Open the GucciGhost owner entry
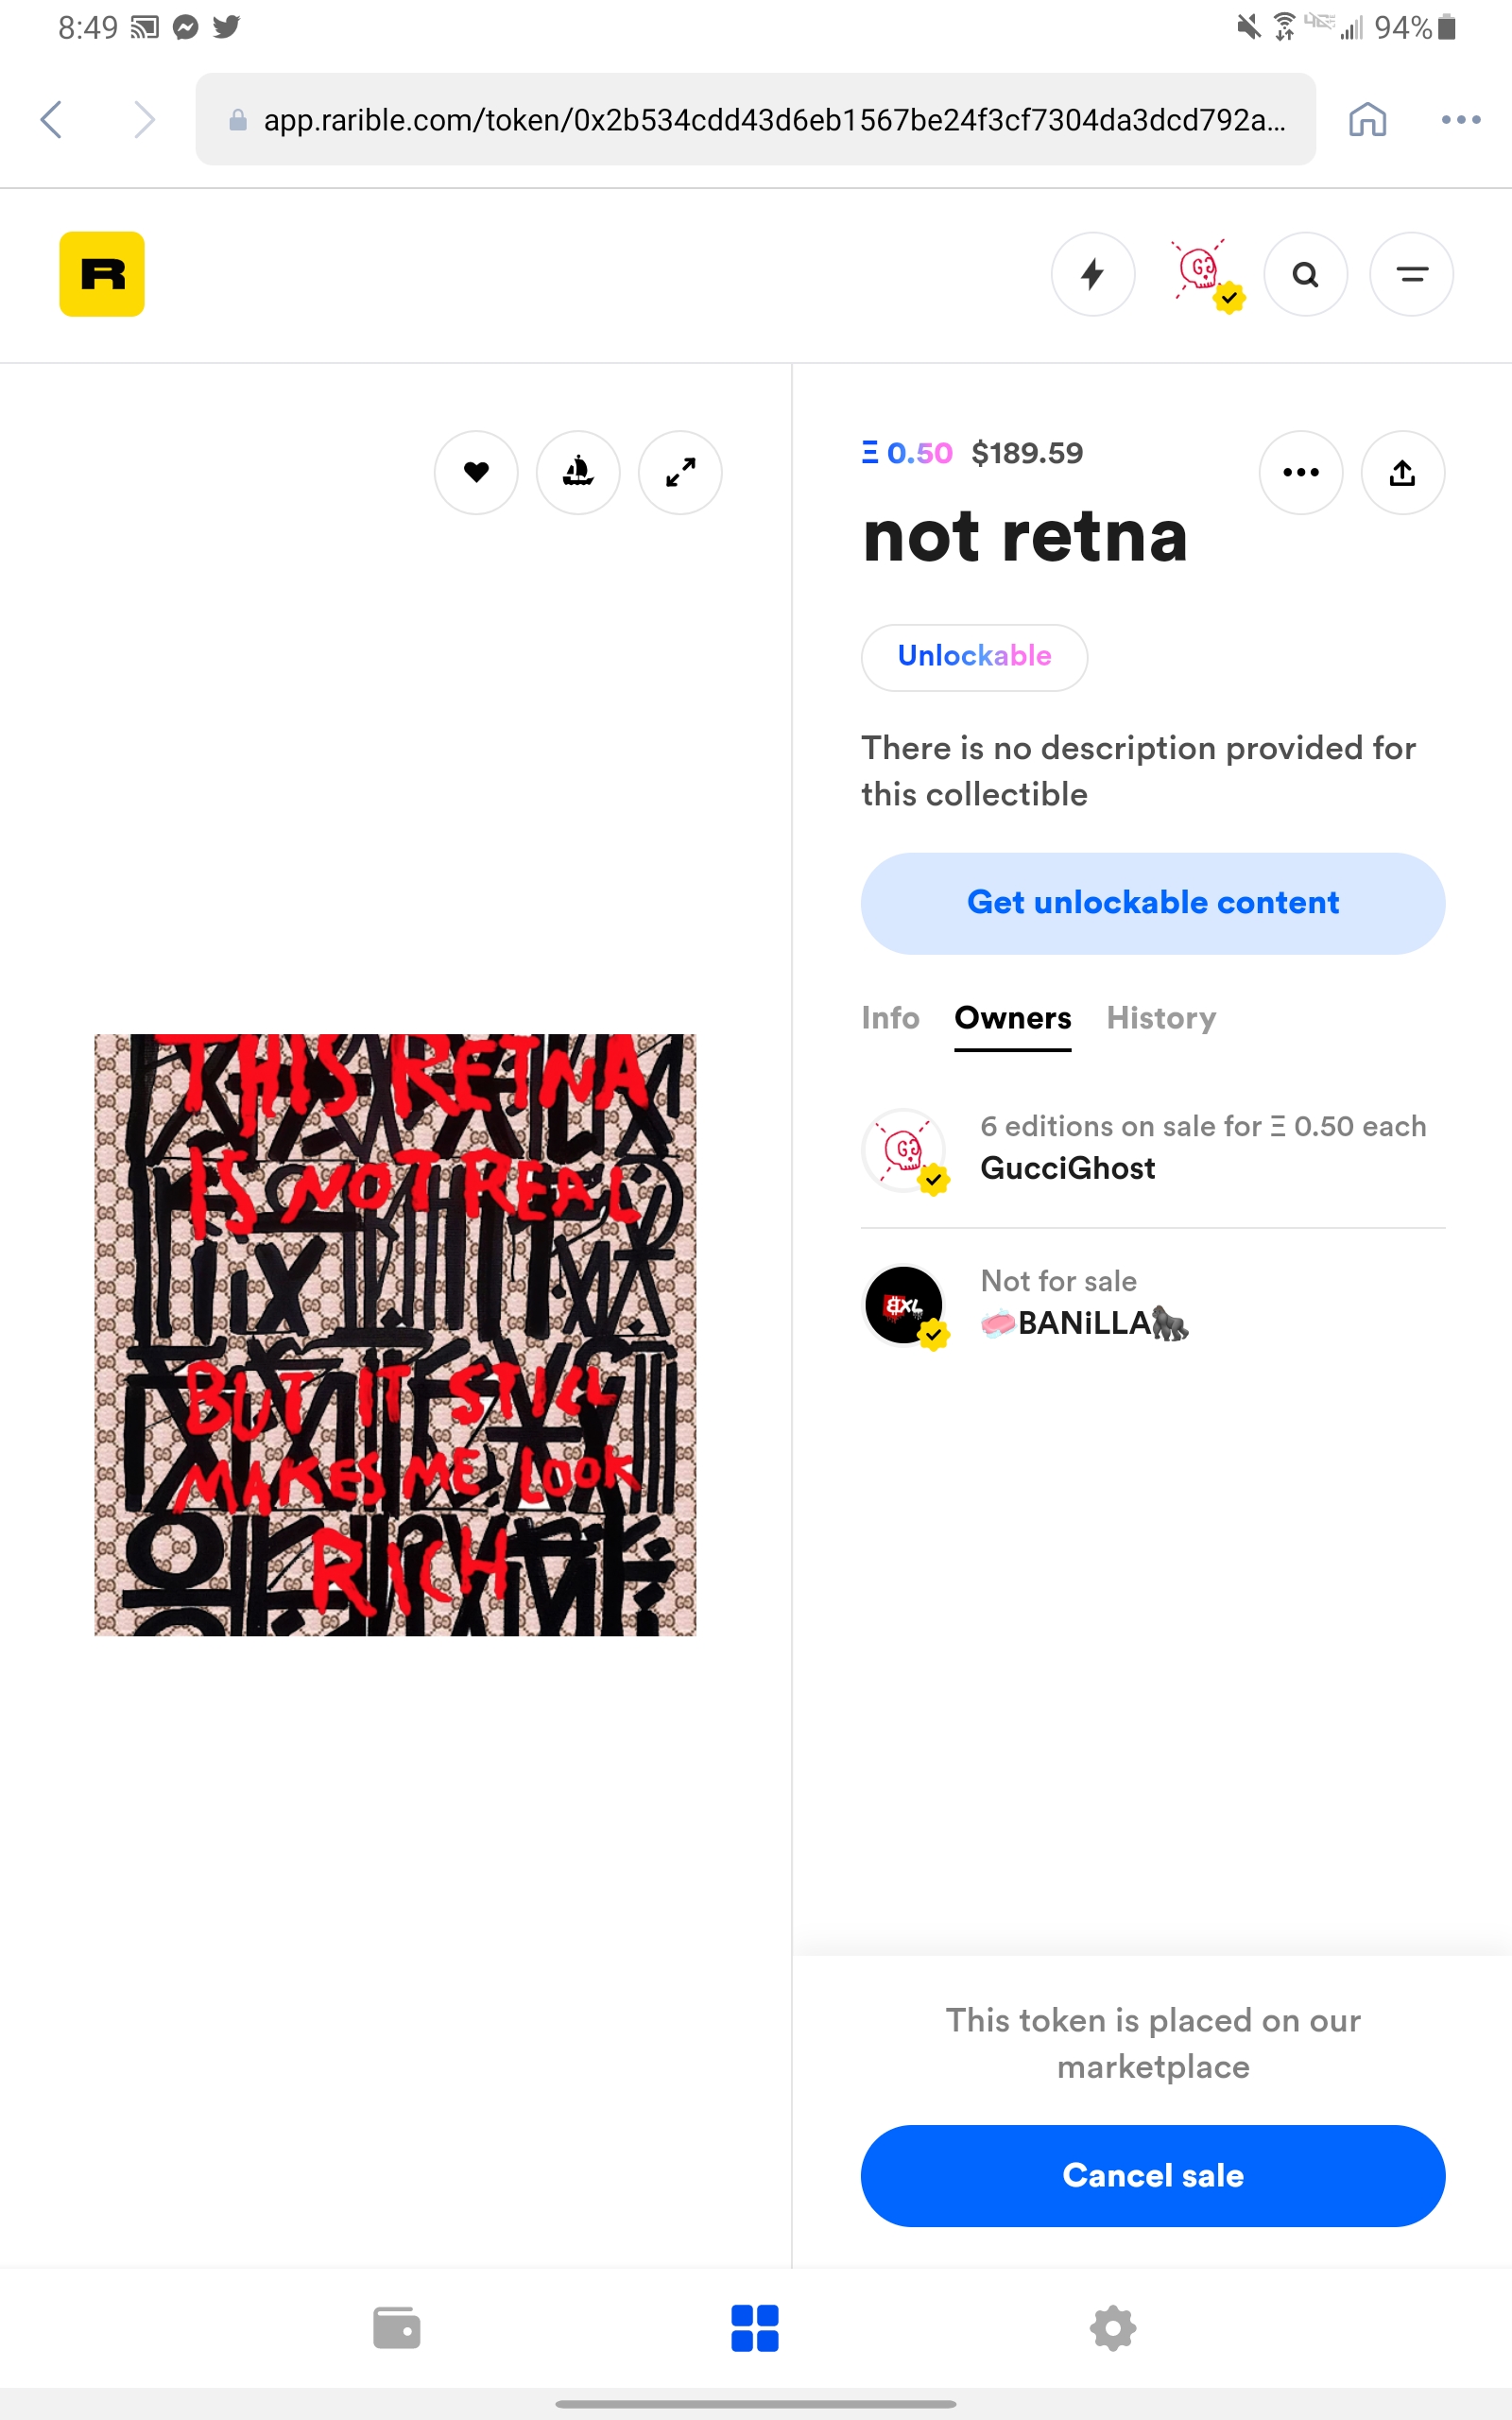1512x2420 pixels. pos(1153,1148)
